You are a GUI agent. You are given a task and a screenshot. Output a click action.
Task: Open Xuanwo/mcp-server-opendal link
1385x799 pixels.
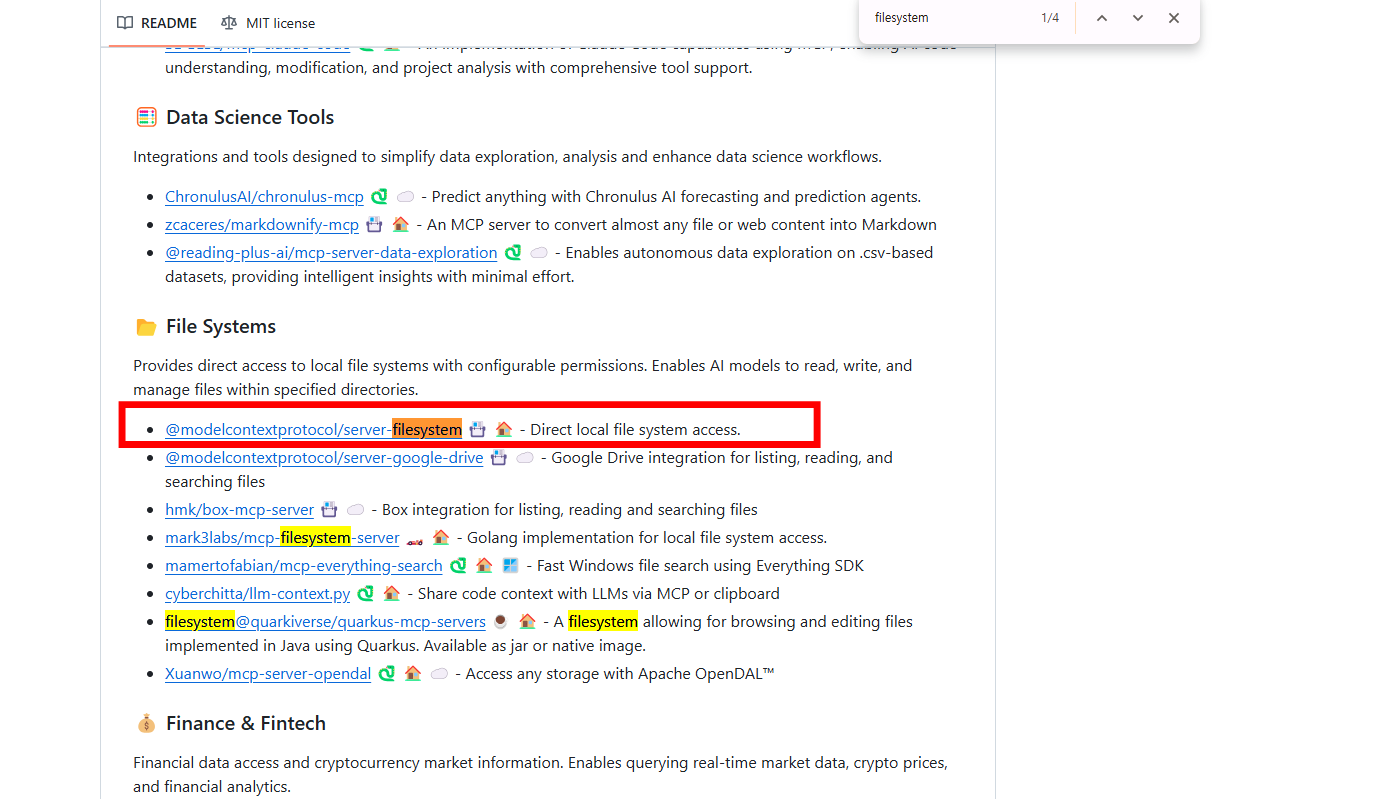coord(268,674)
